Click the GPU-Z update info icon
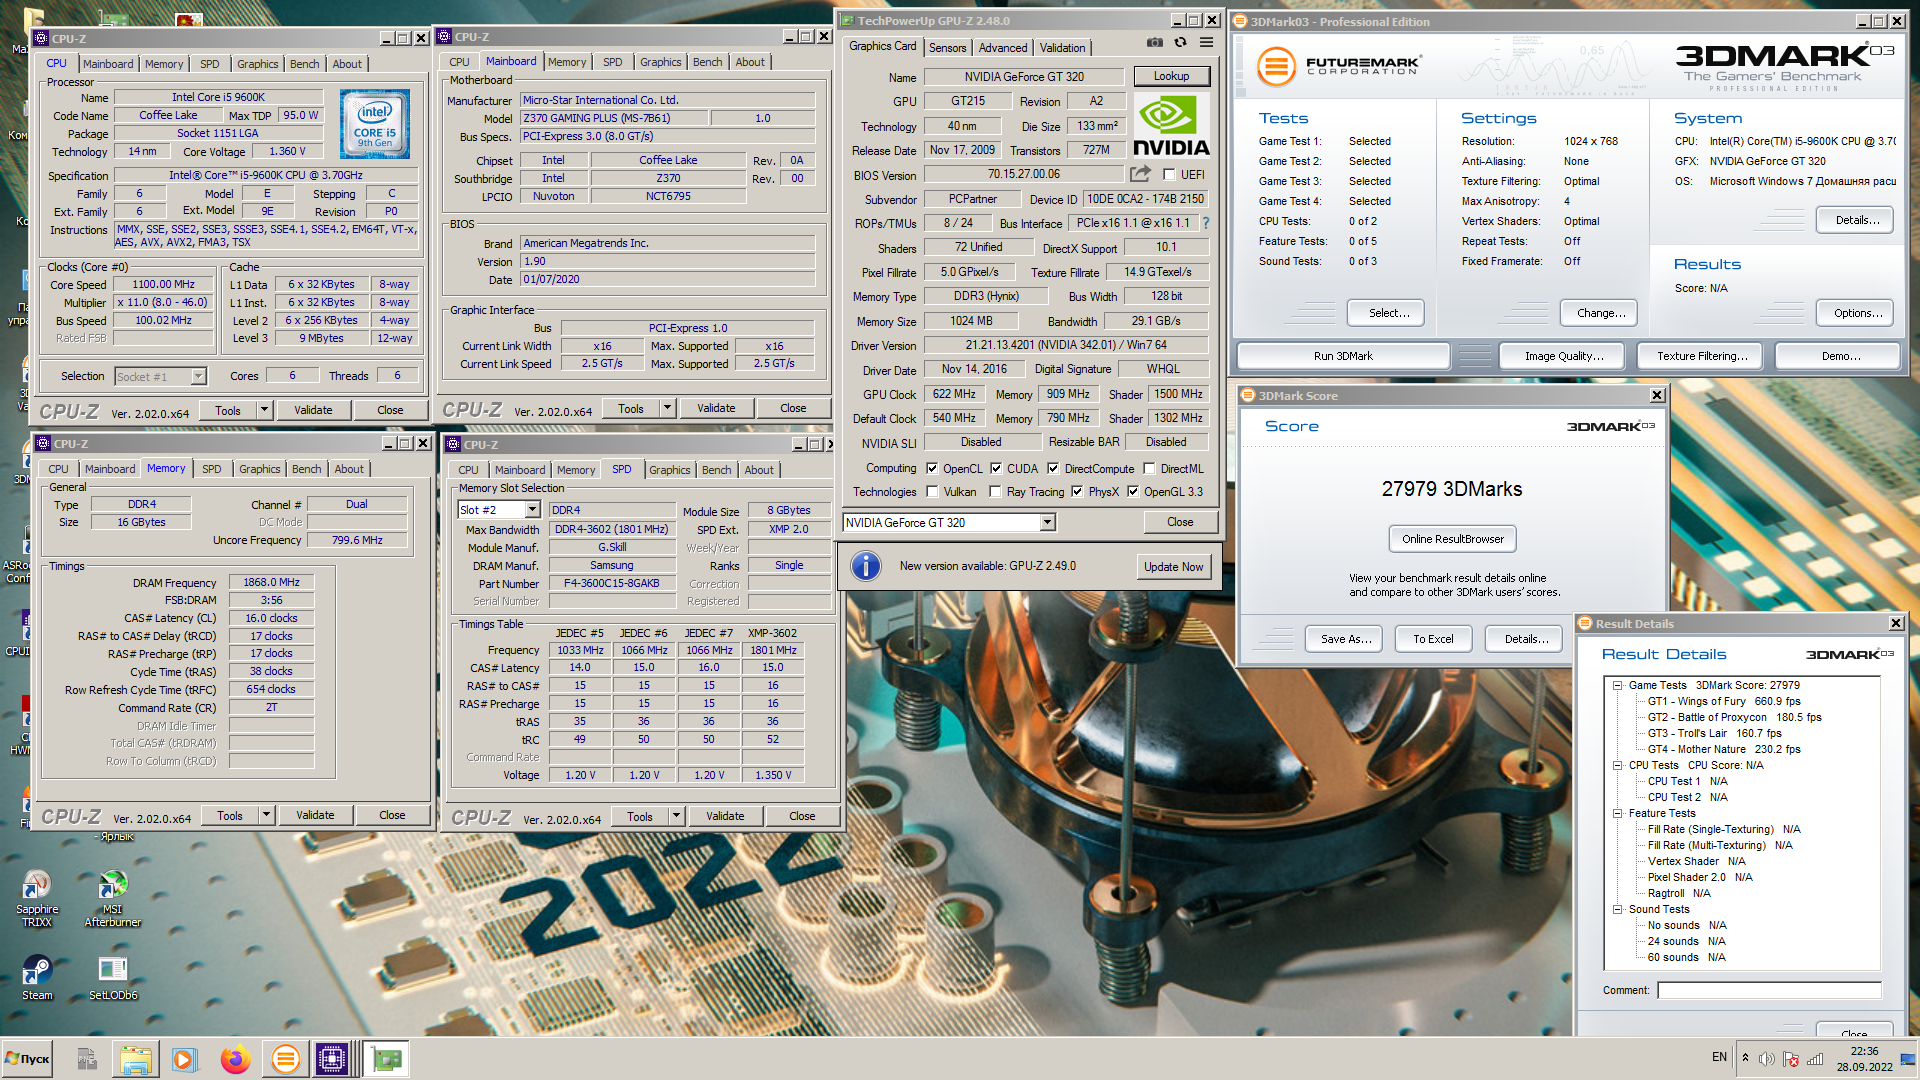 866,566
